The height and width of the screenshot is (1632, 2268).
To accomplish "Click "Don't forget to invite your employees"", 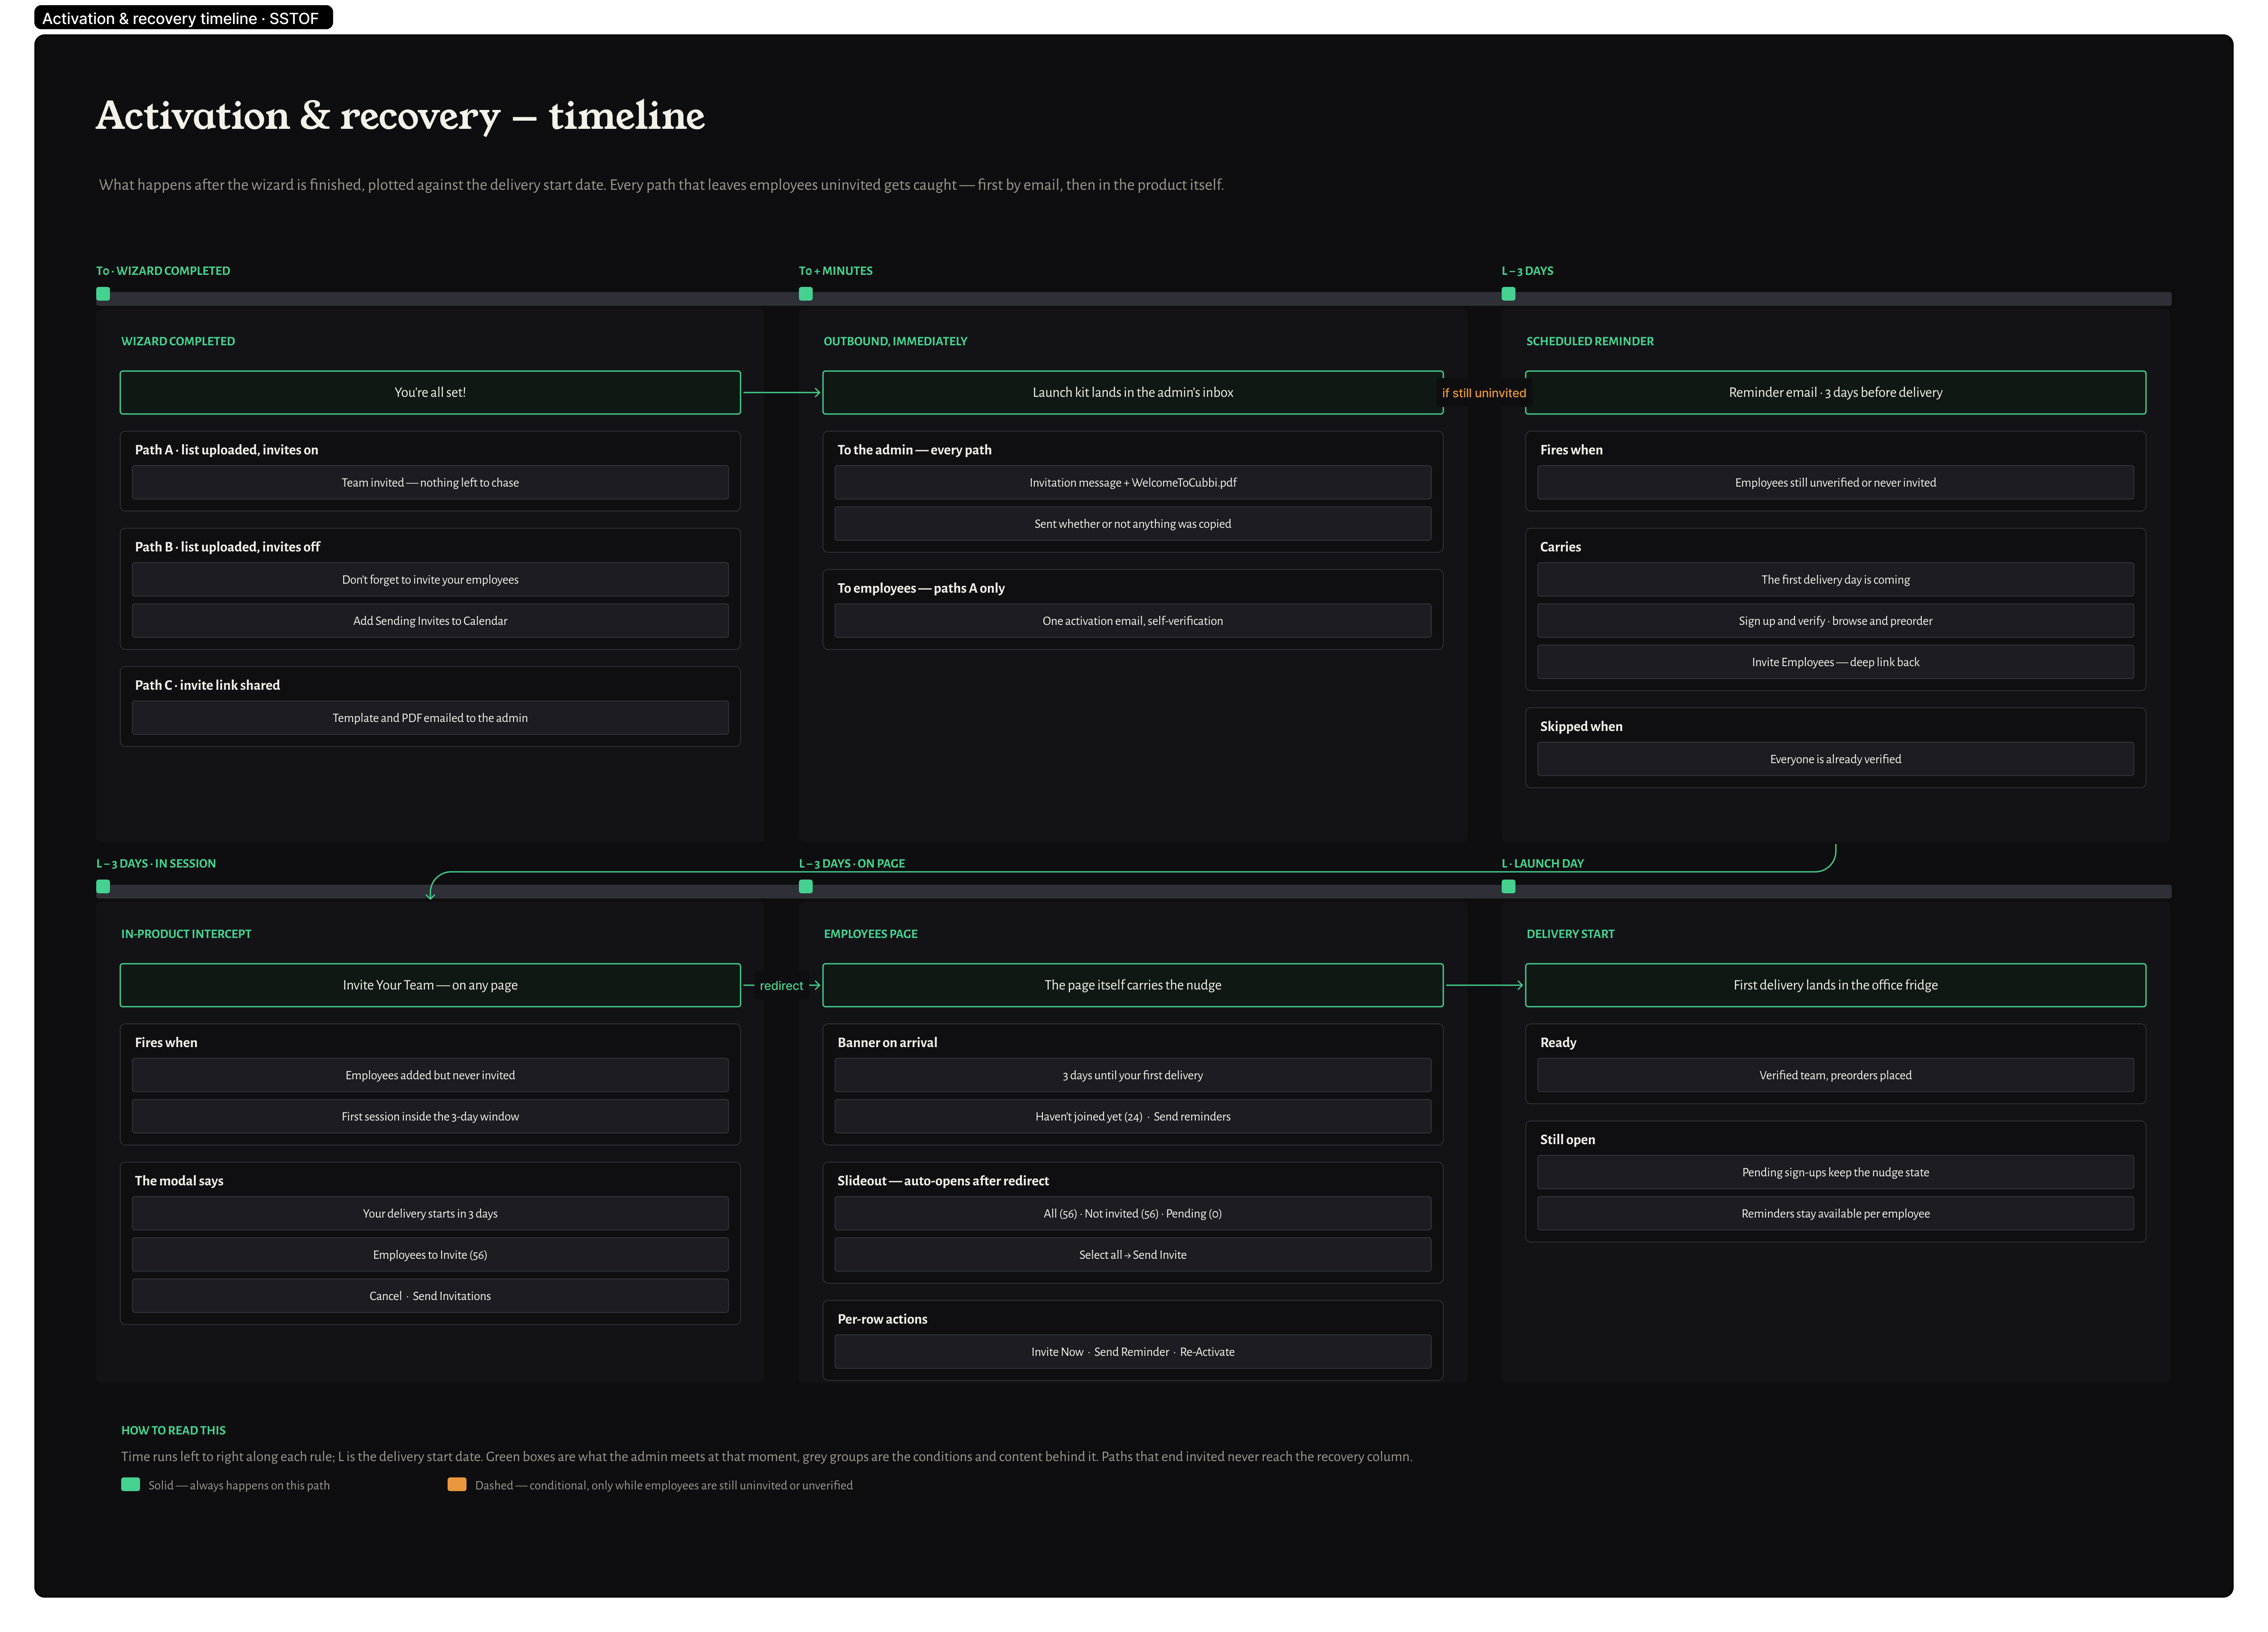I will 430,579.
